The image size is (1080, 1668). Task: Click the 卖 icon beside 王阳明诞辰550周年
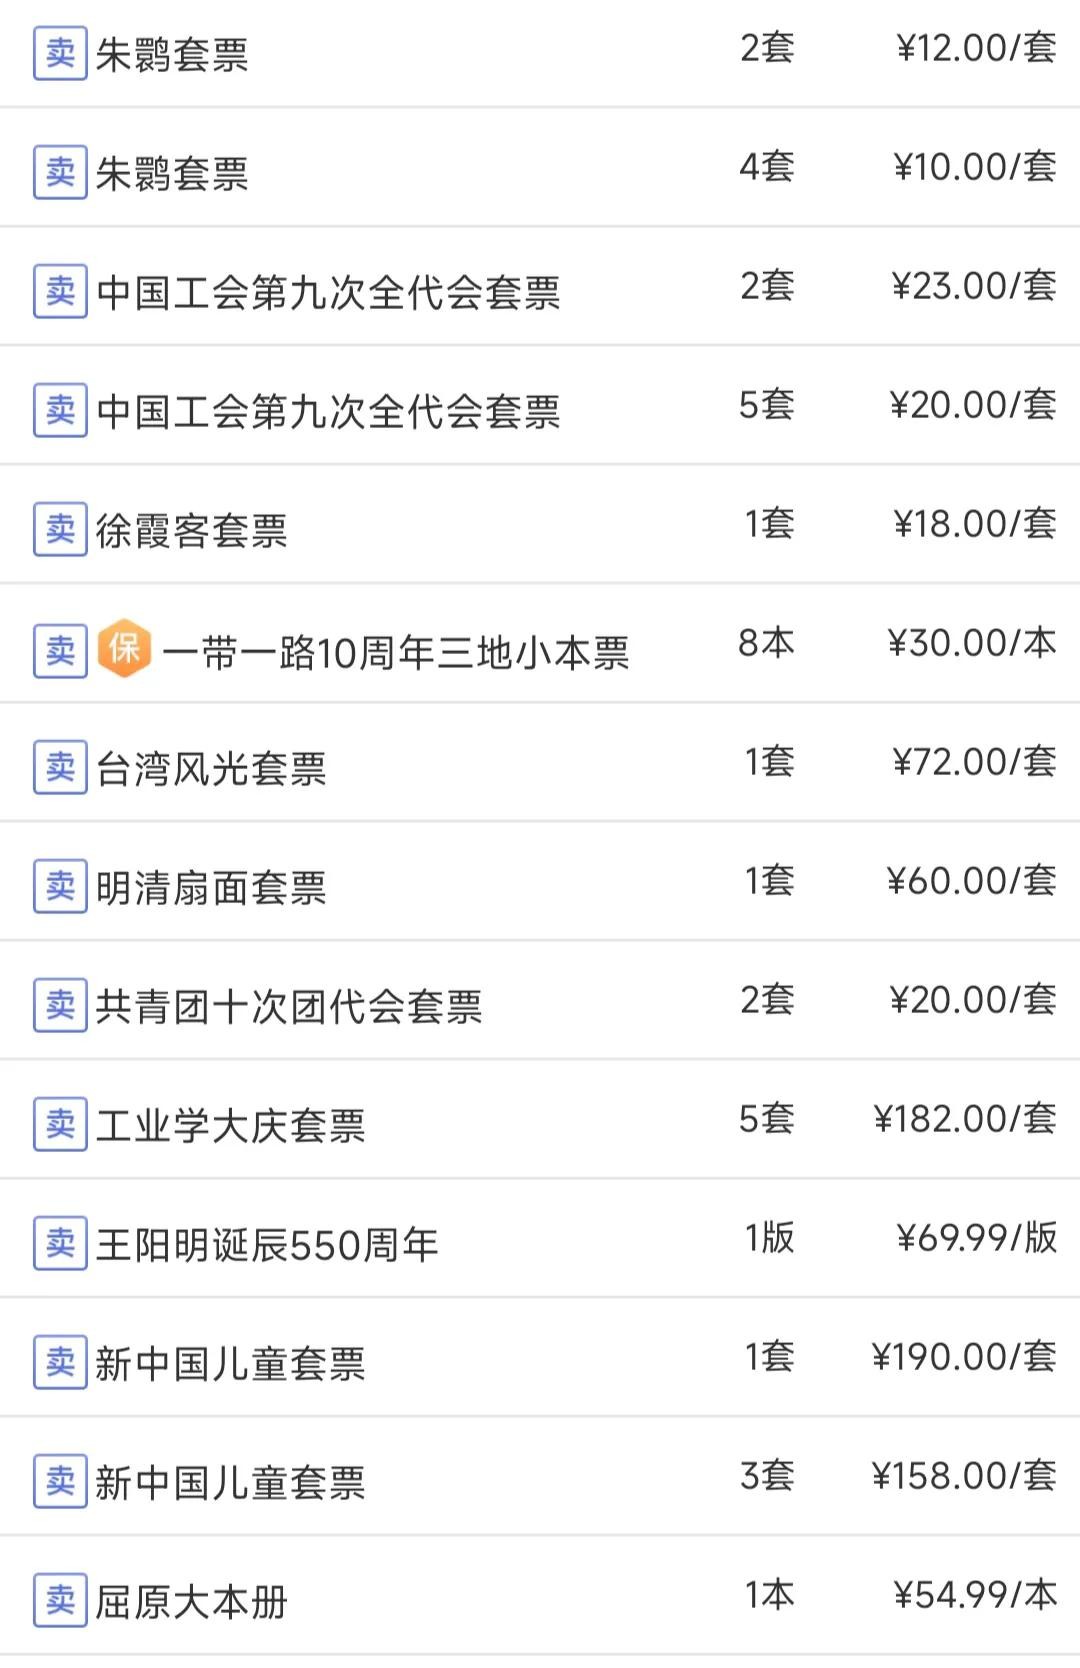60,1243
